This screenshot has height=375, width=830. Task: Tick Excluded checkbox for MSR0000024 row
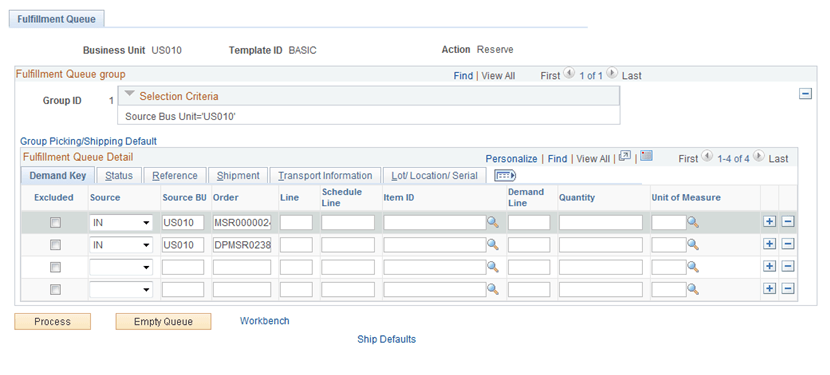tap(55, 223)
